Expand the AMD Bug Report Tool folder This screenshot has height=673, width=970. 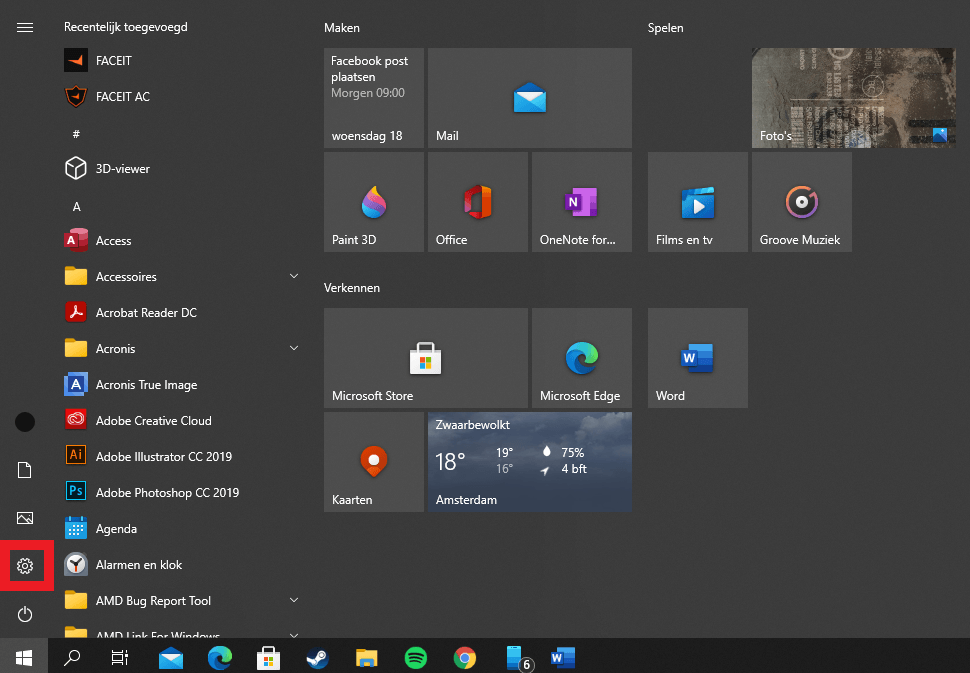(182, 601)
